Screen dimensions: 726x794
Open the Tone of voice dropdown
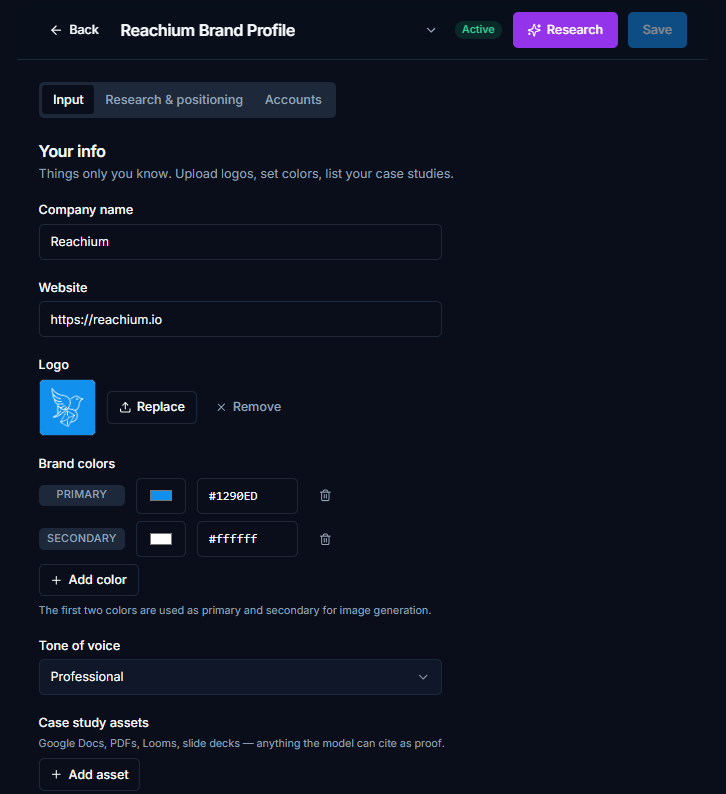tap(240, 677)
